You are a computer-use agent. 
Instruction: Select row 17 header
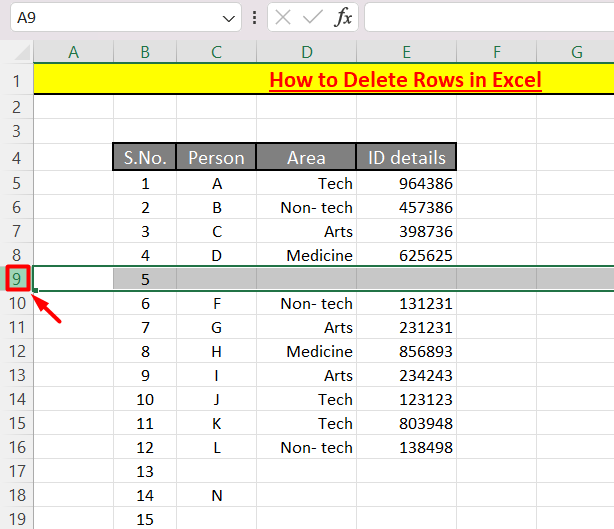coord(16,471)
